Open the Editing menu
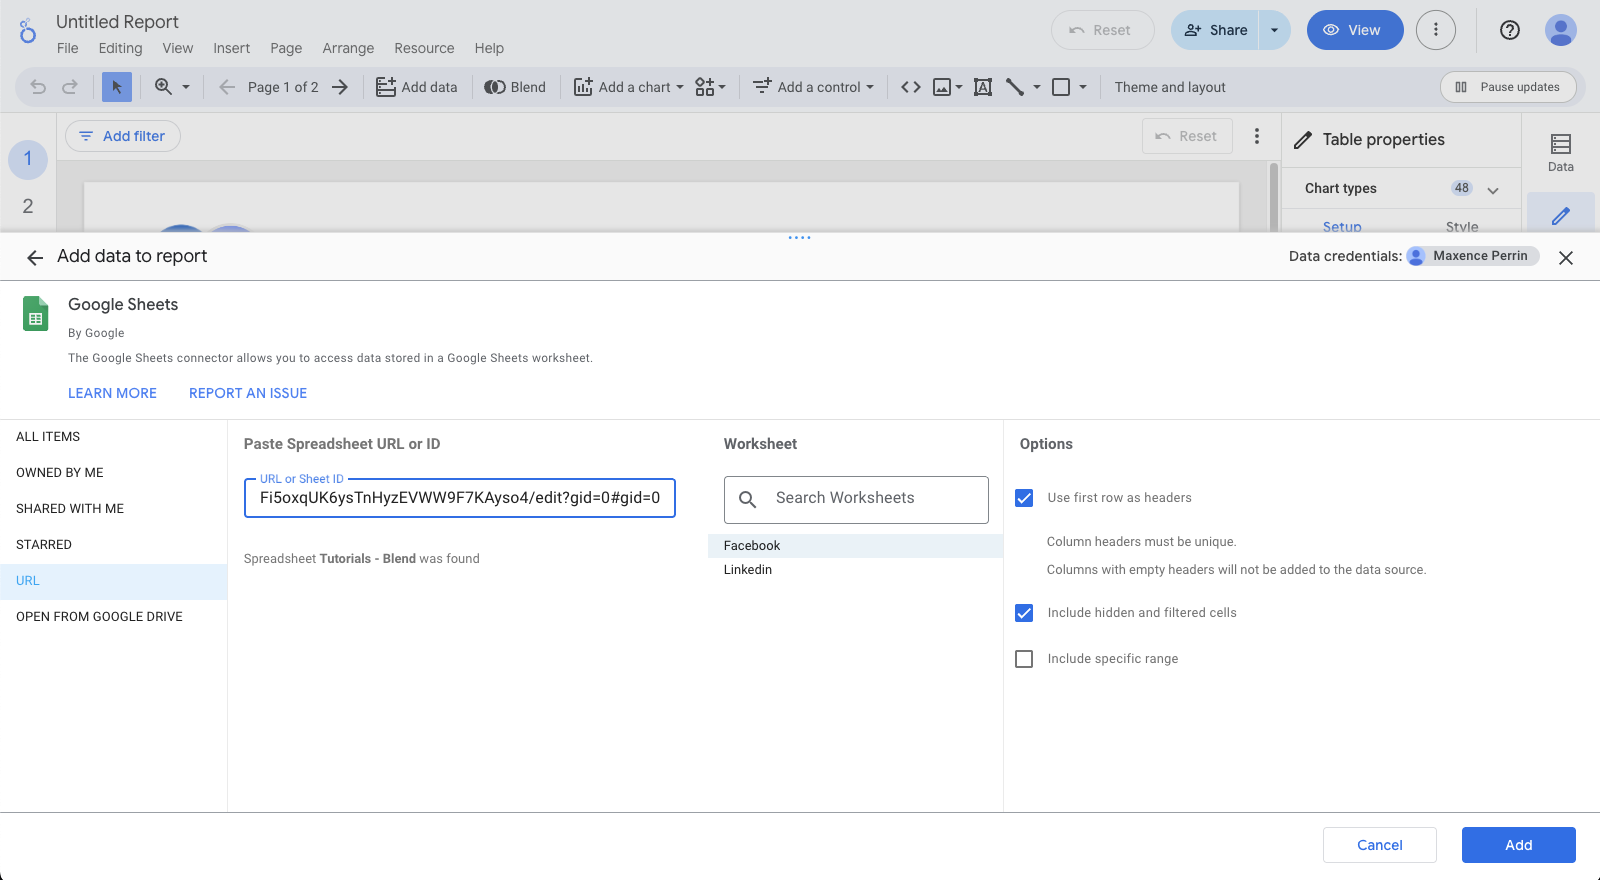The width and height of the screenshot is (1600, 880). pos(120,48)
